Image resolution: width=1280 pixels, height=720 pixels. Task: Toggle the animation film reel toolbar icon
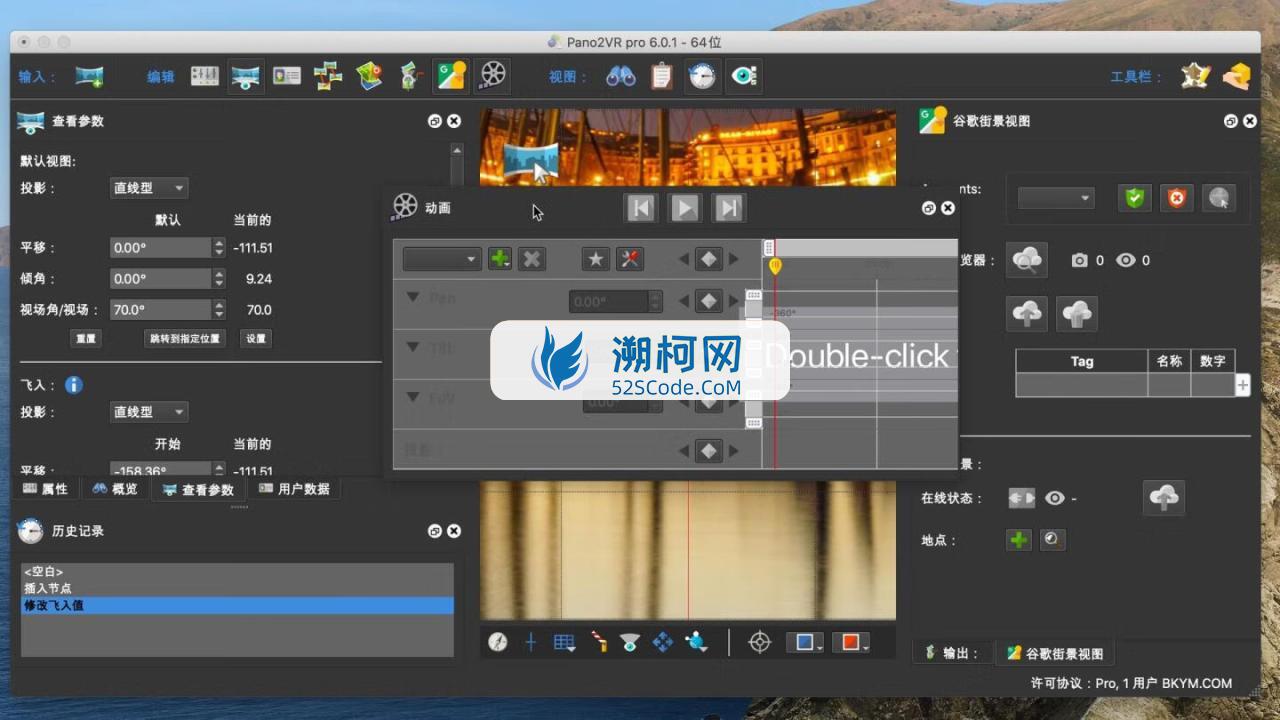pyautogui.click(x=492, y=75)
